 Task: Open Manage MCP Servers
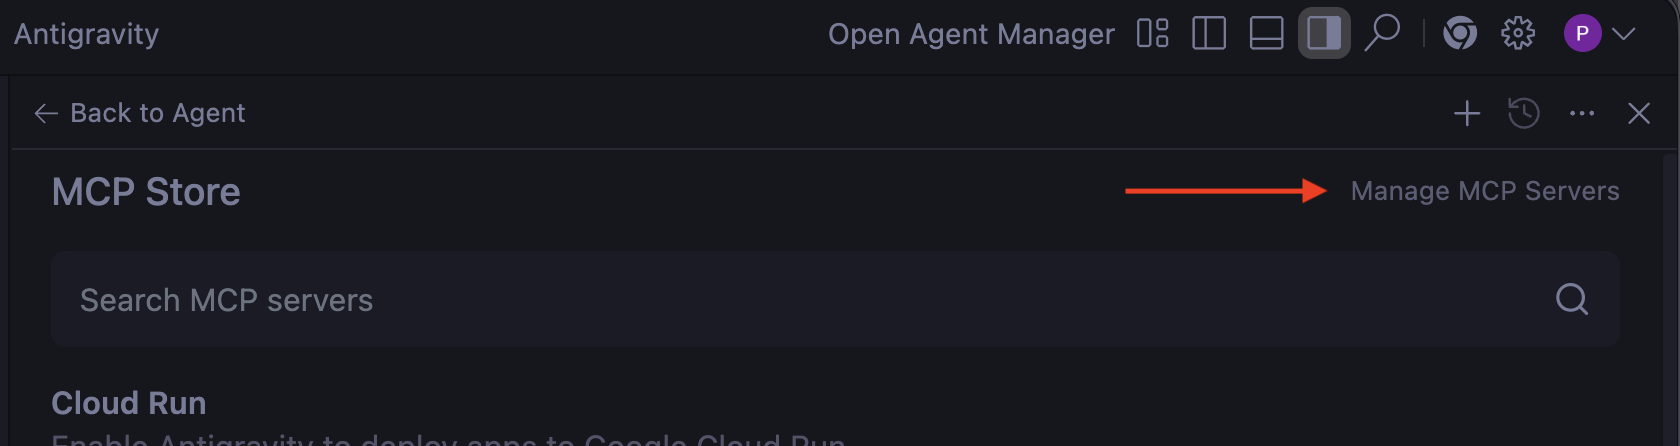pos(1485,191)
